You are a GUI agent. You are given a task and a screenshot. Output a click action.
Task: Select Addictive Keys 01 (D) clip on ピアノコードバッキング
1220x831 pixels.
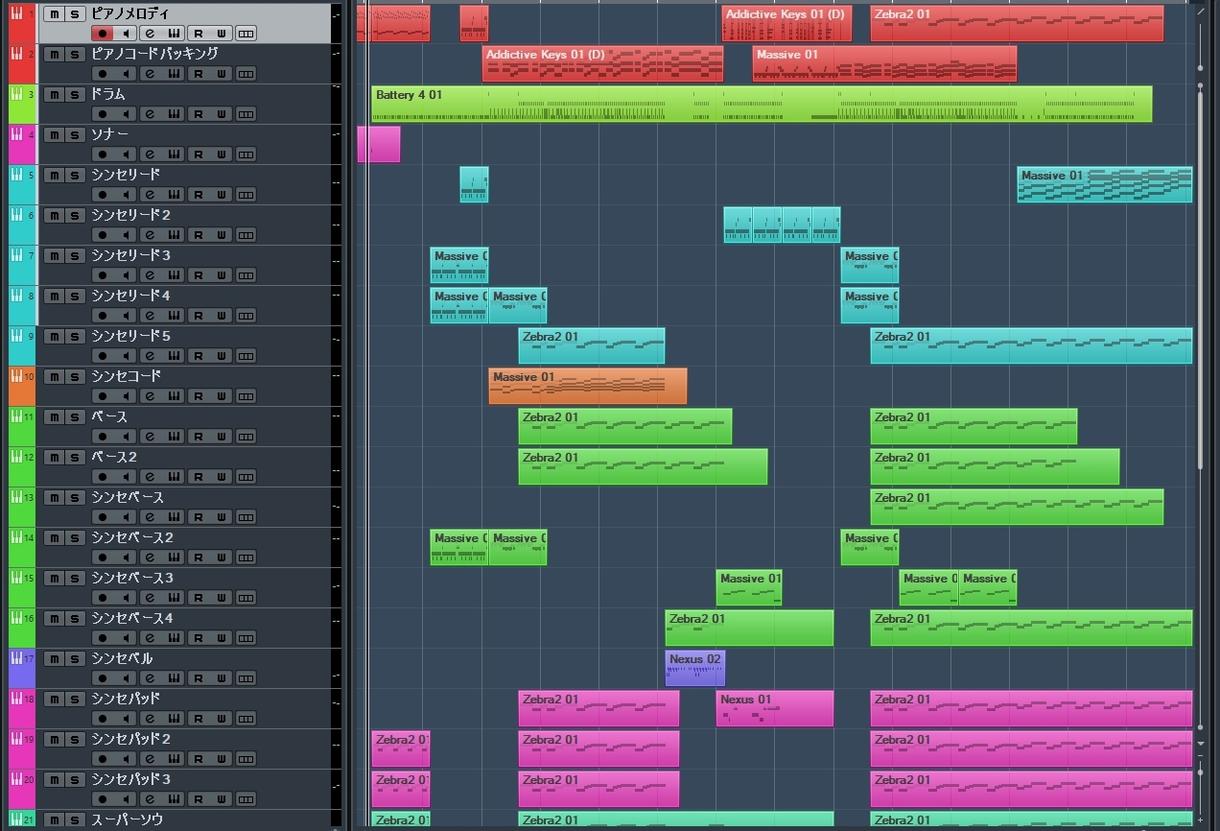point(603,63)
